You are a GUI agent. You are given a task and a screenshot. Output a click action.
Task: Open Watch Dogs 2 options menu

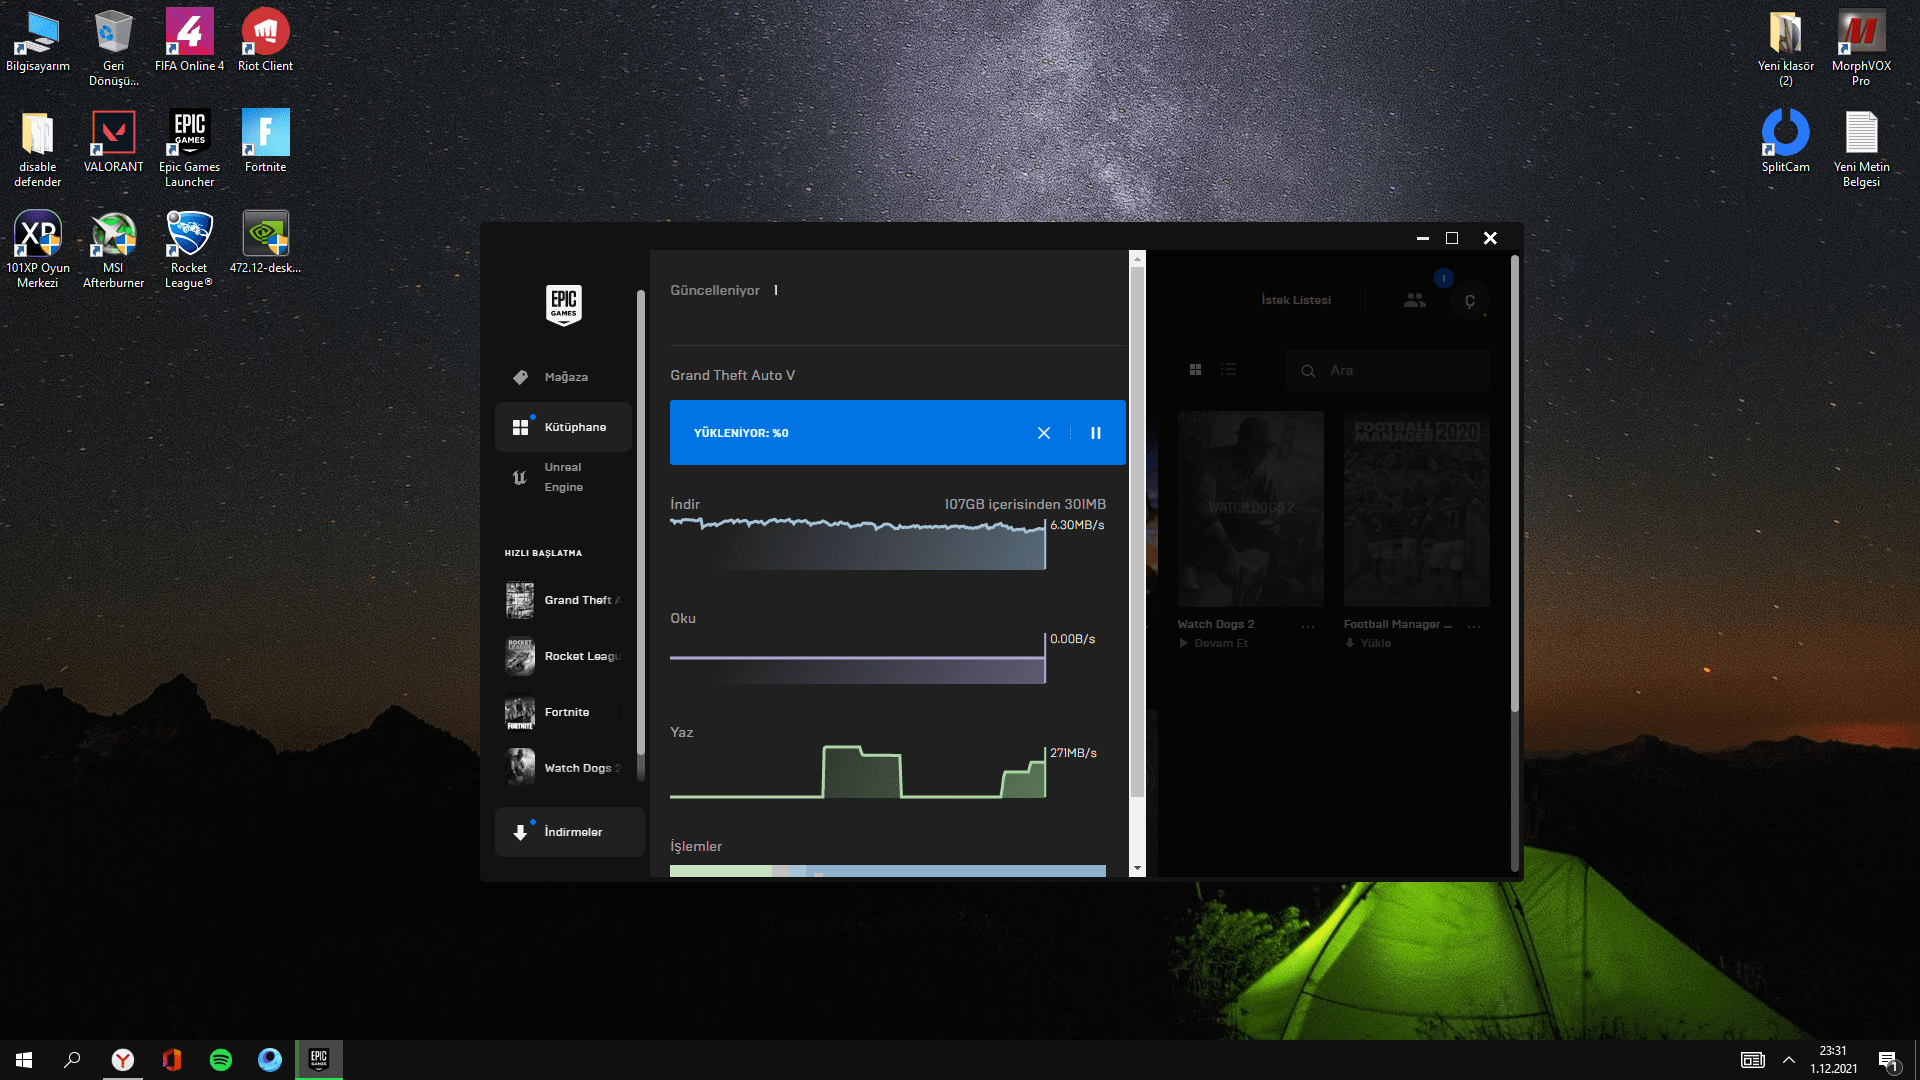click(1308, 625)
